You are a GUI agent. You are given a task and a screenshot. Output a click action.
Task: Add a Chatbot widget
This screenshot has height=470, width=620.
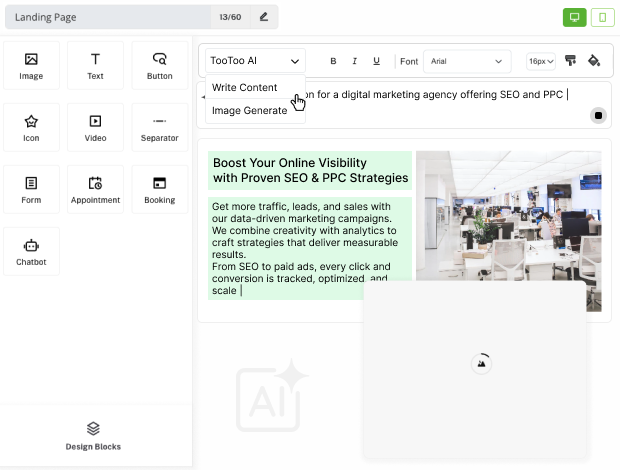(x=31, y=252)
